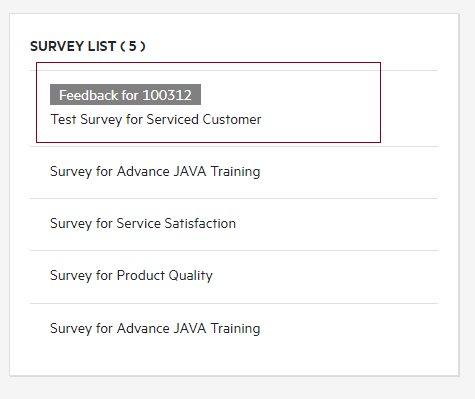Click blank space right of 'Survey for Service Satisfaction'
Viewport: 475px width, 399px height.
tap(337, 224)
